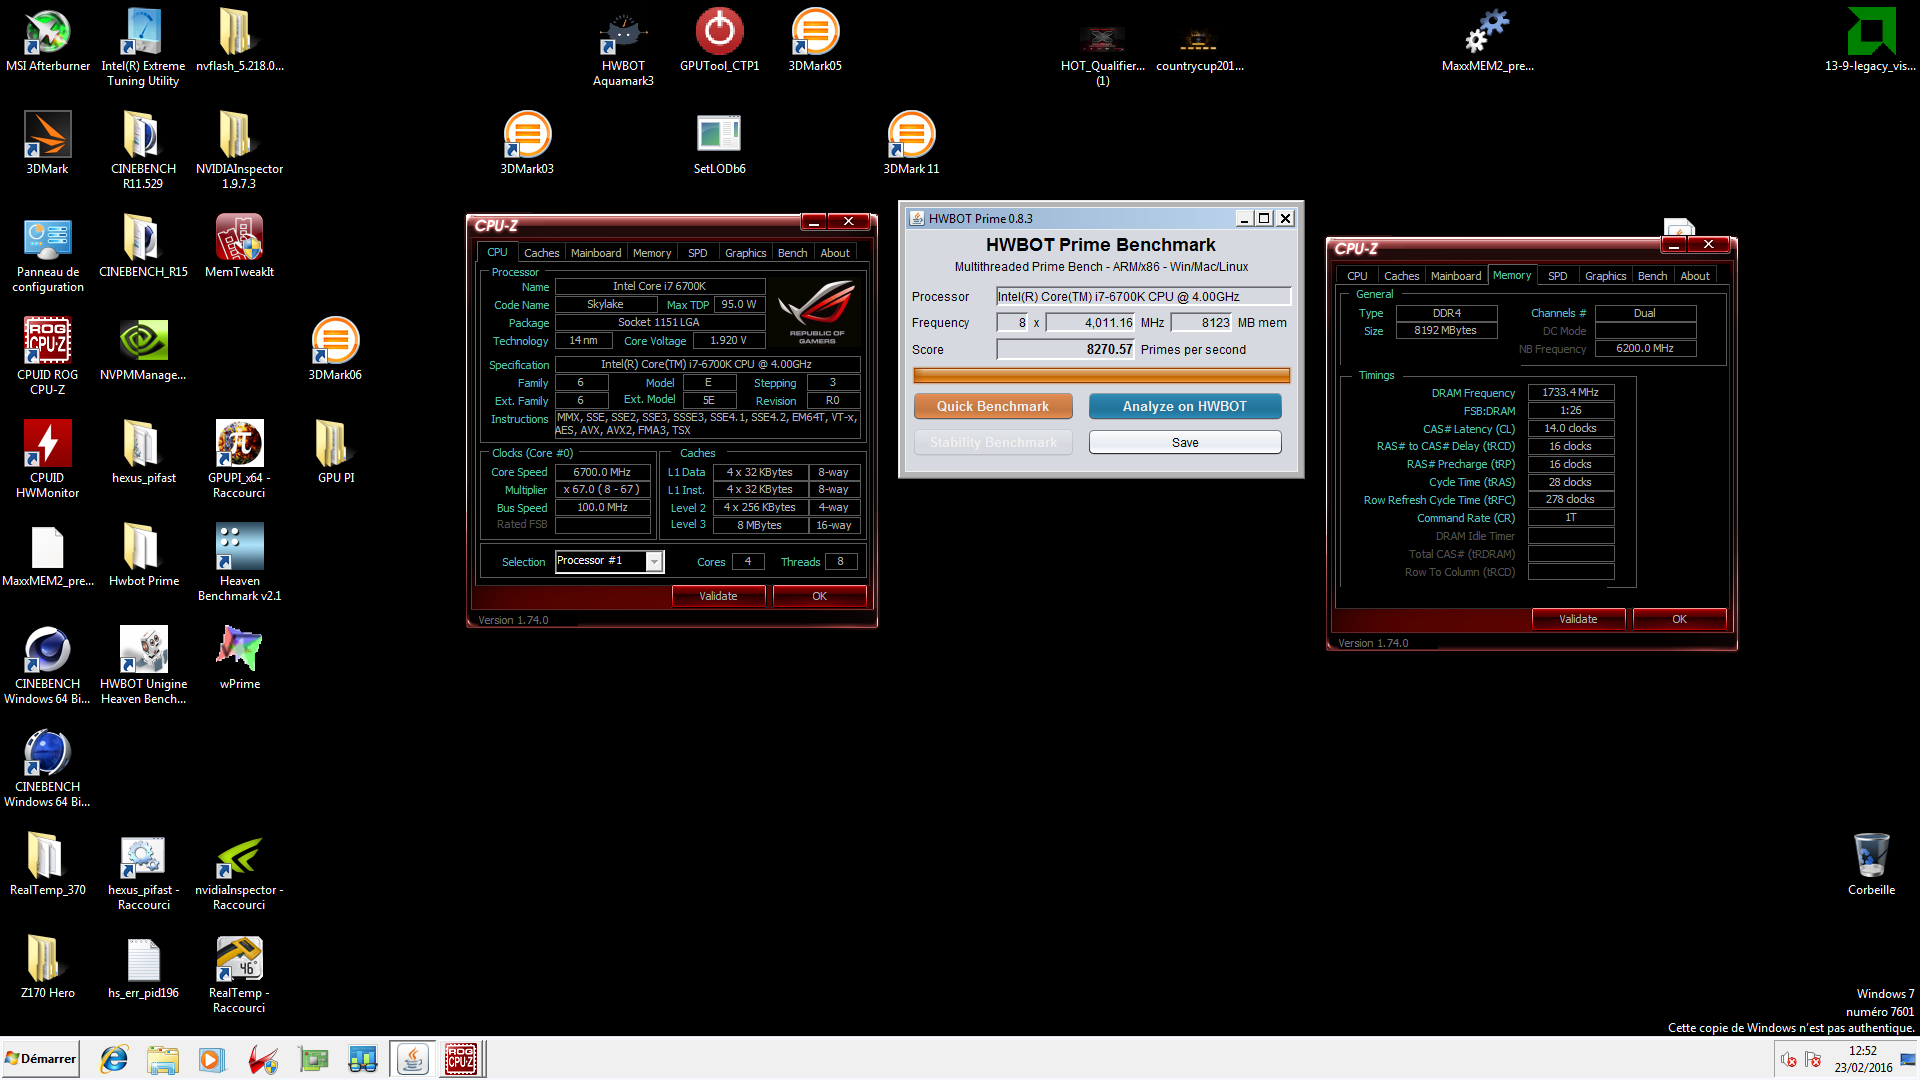The image size is (1920, 1080).
Task: Open SPD tab in left CPU-Z window
Action: 698,253
